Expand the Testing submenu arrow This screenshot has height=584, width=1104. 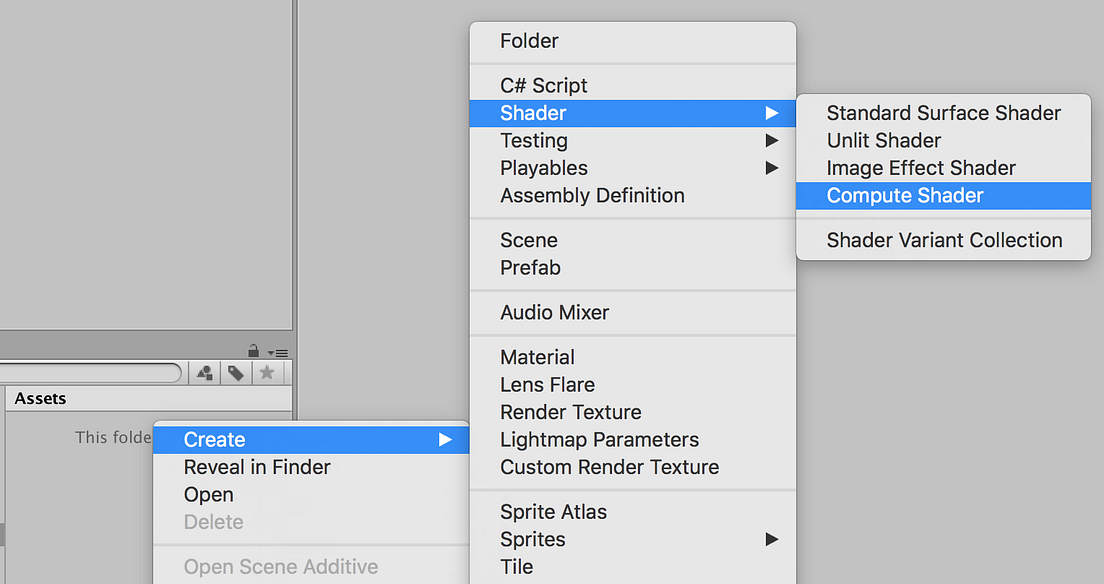point(771,140)
